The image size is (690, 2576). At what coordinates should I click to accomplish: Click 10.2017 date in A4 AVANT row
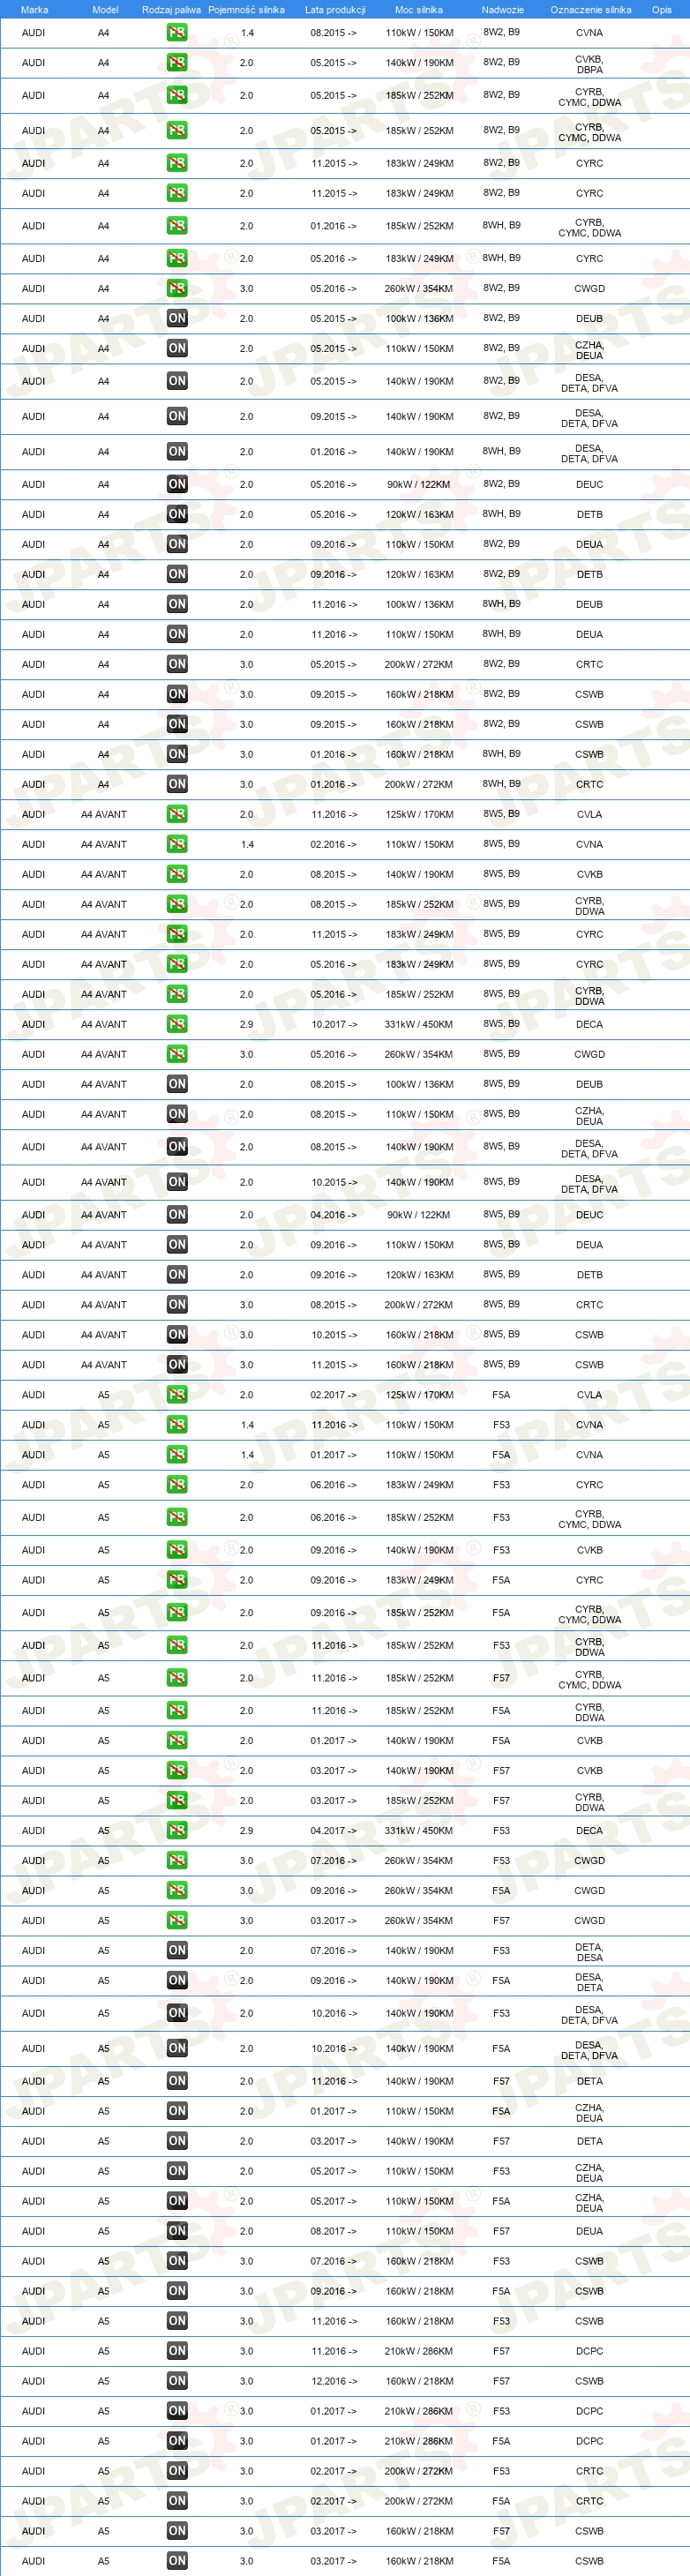tap(333, 1024)
